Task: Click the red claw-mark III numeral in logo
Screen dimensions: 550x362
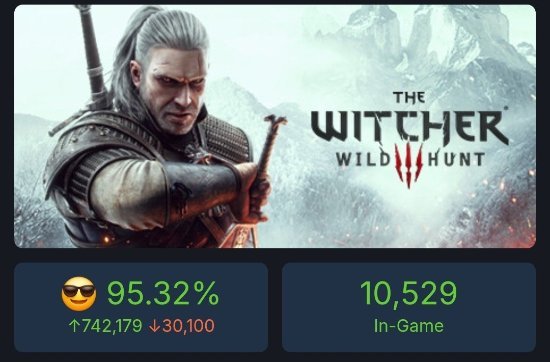Action: [x=409, y=165]
